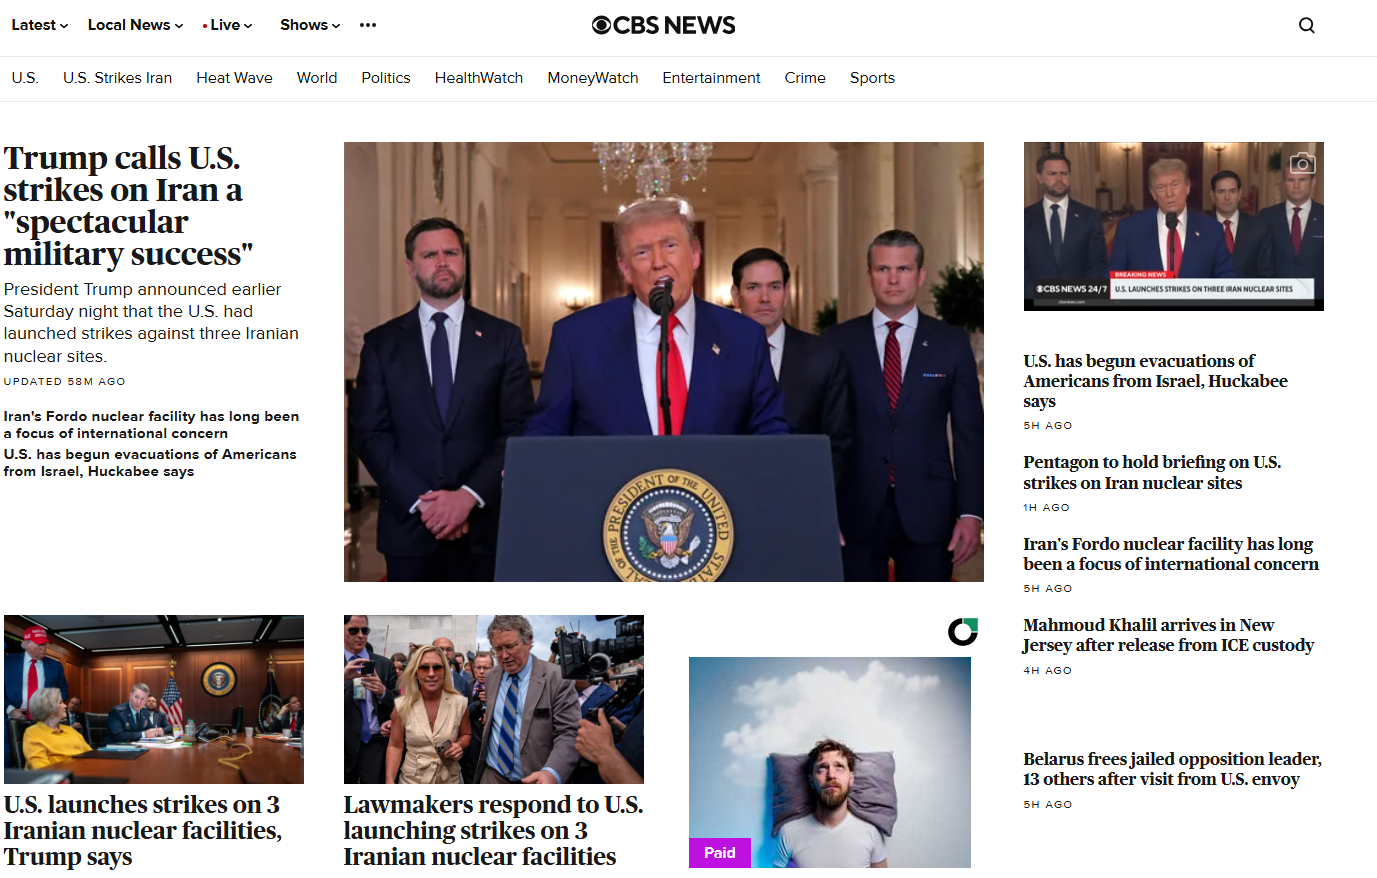The height and width of the screenshot is (878, 1377).
Task: Open headline Trump calls U.S. strikes spectacular success
Action: 128,206
